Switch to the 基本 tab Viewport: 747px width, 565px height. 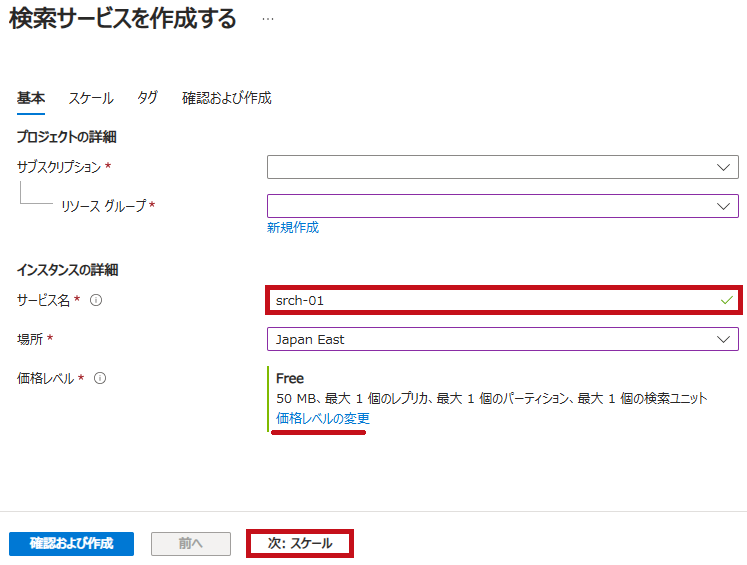tap(31, 98)
